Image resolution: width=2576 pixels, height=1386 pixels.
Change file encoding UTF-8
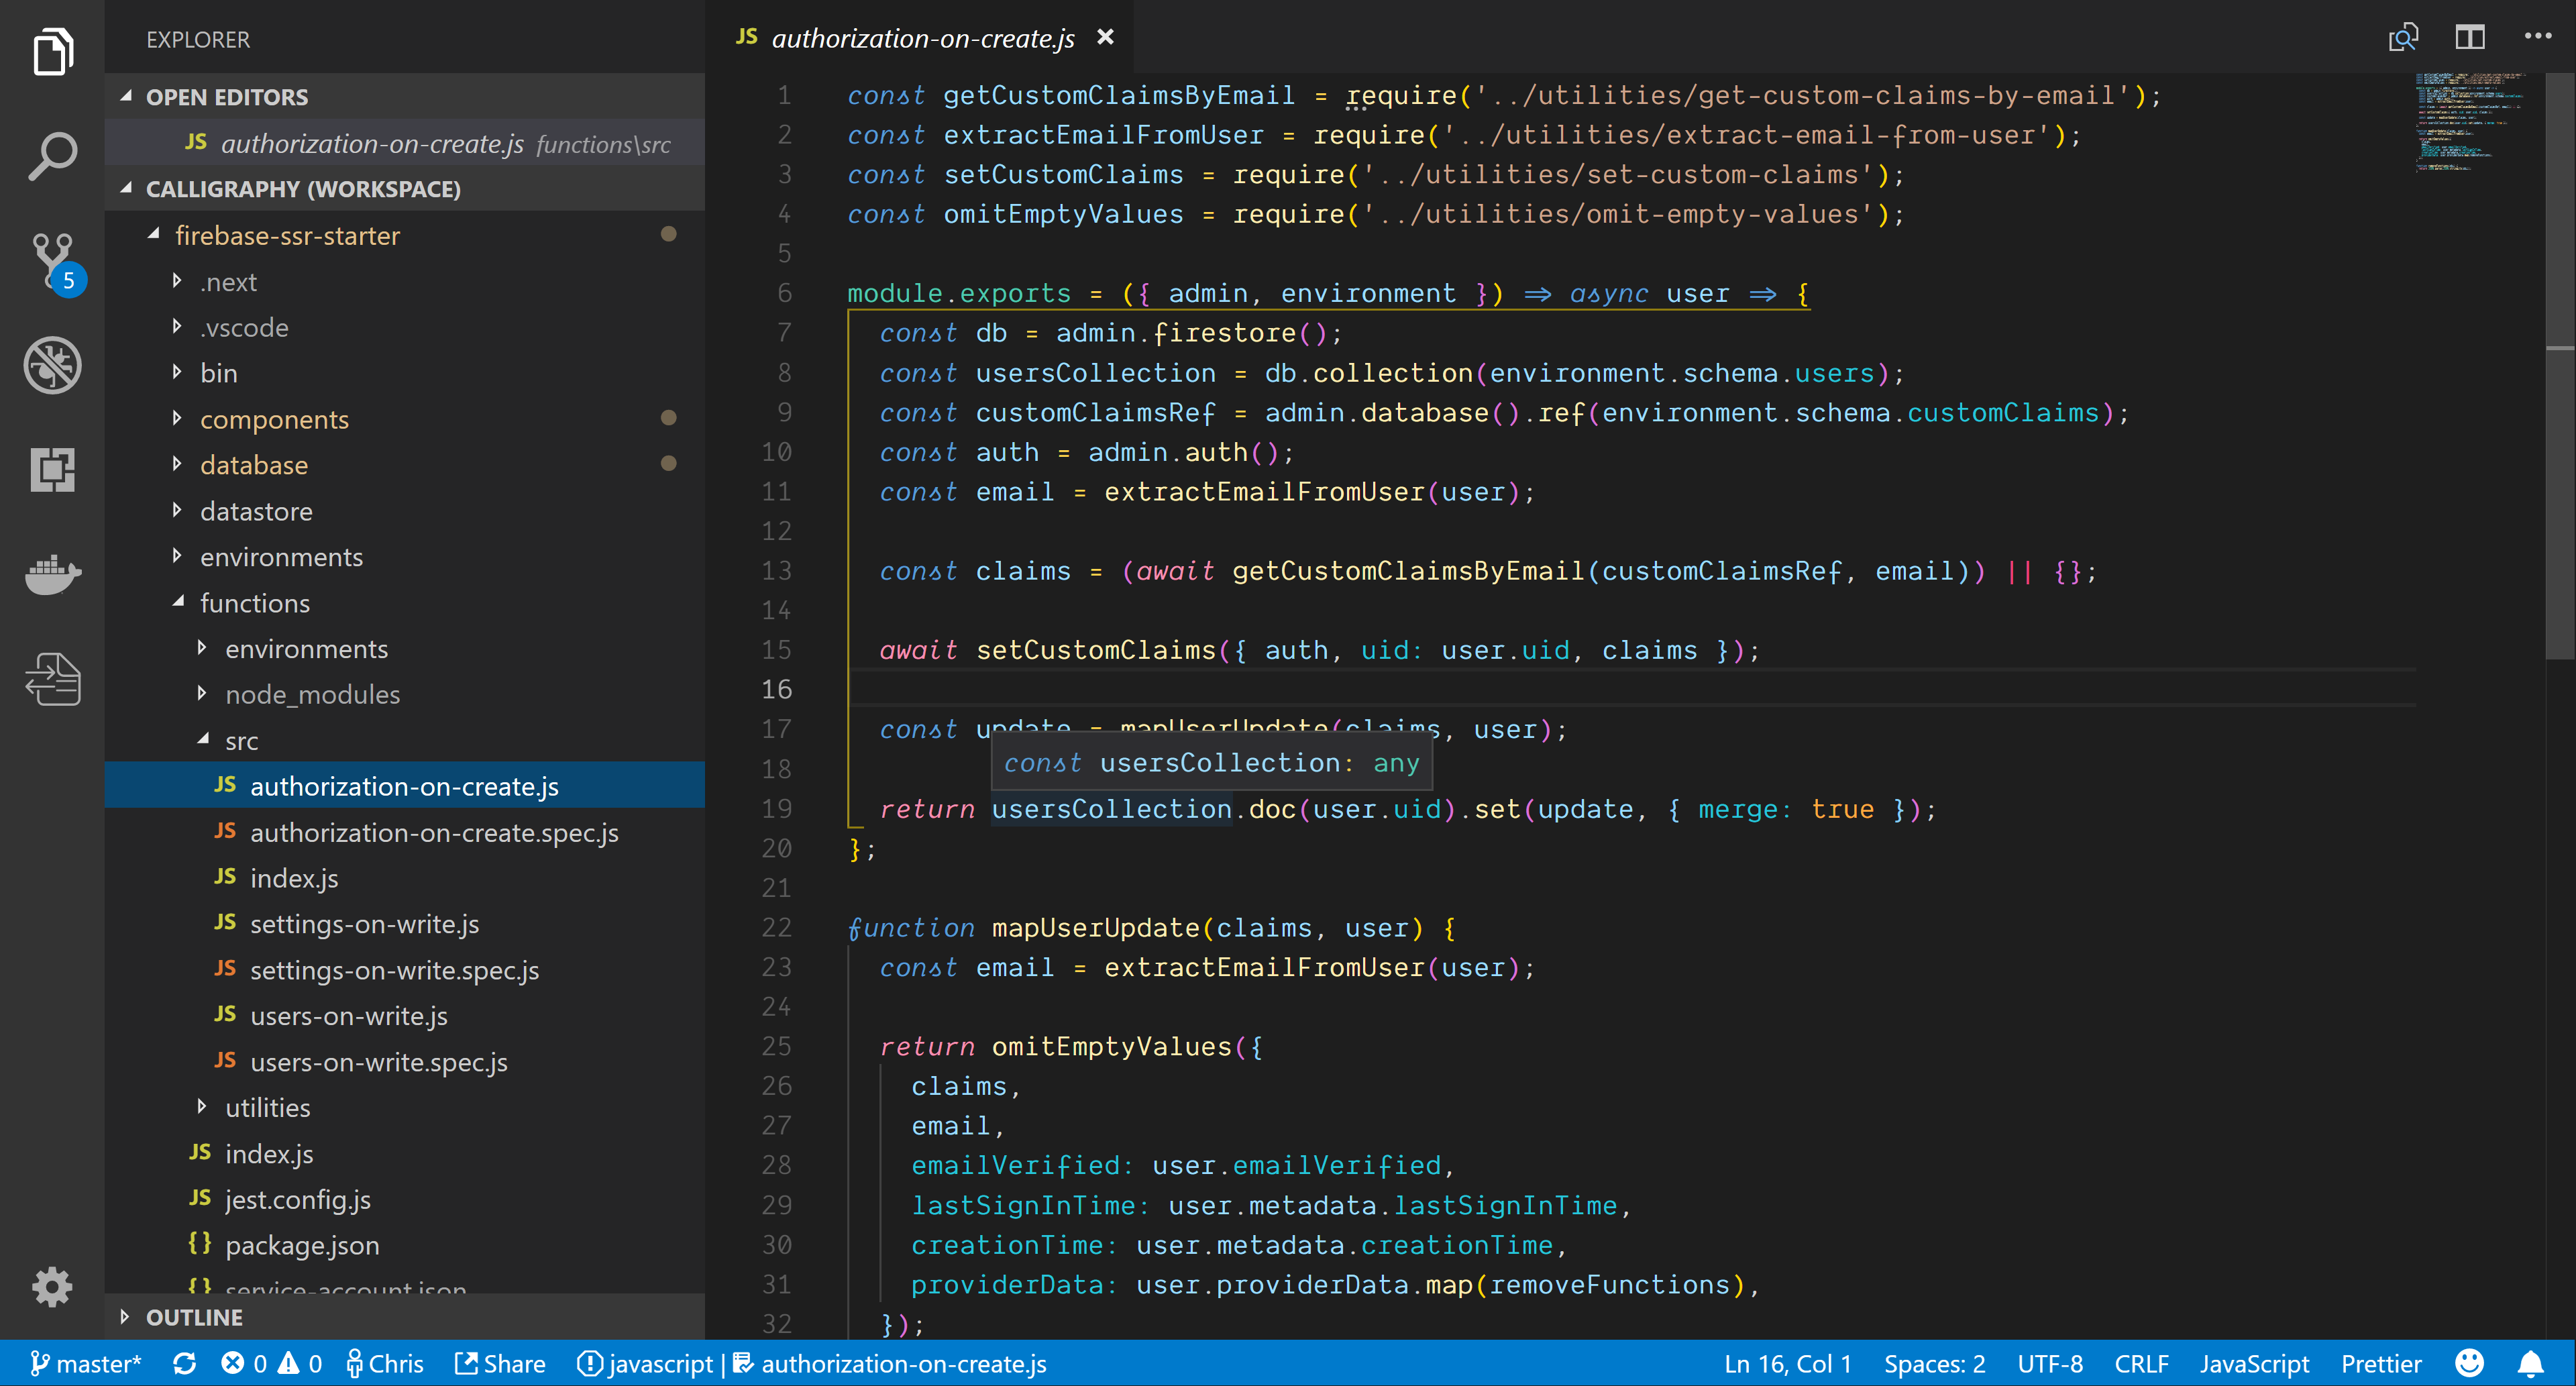coord(2050,1363)
